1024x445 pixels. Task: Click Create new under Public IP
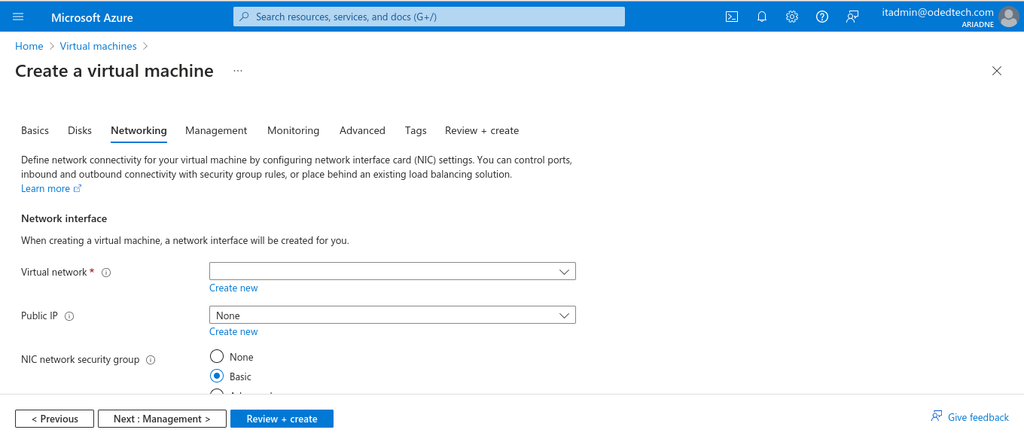233,332
